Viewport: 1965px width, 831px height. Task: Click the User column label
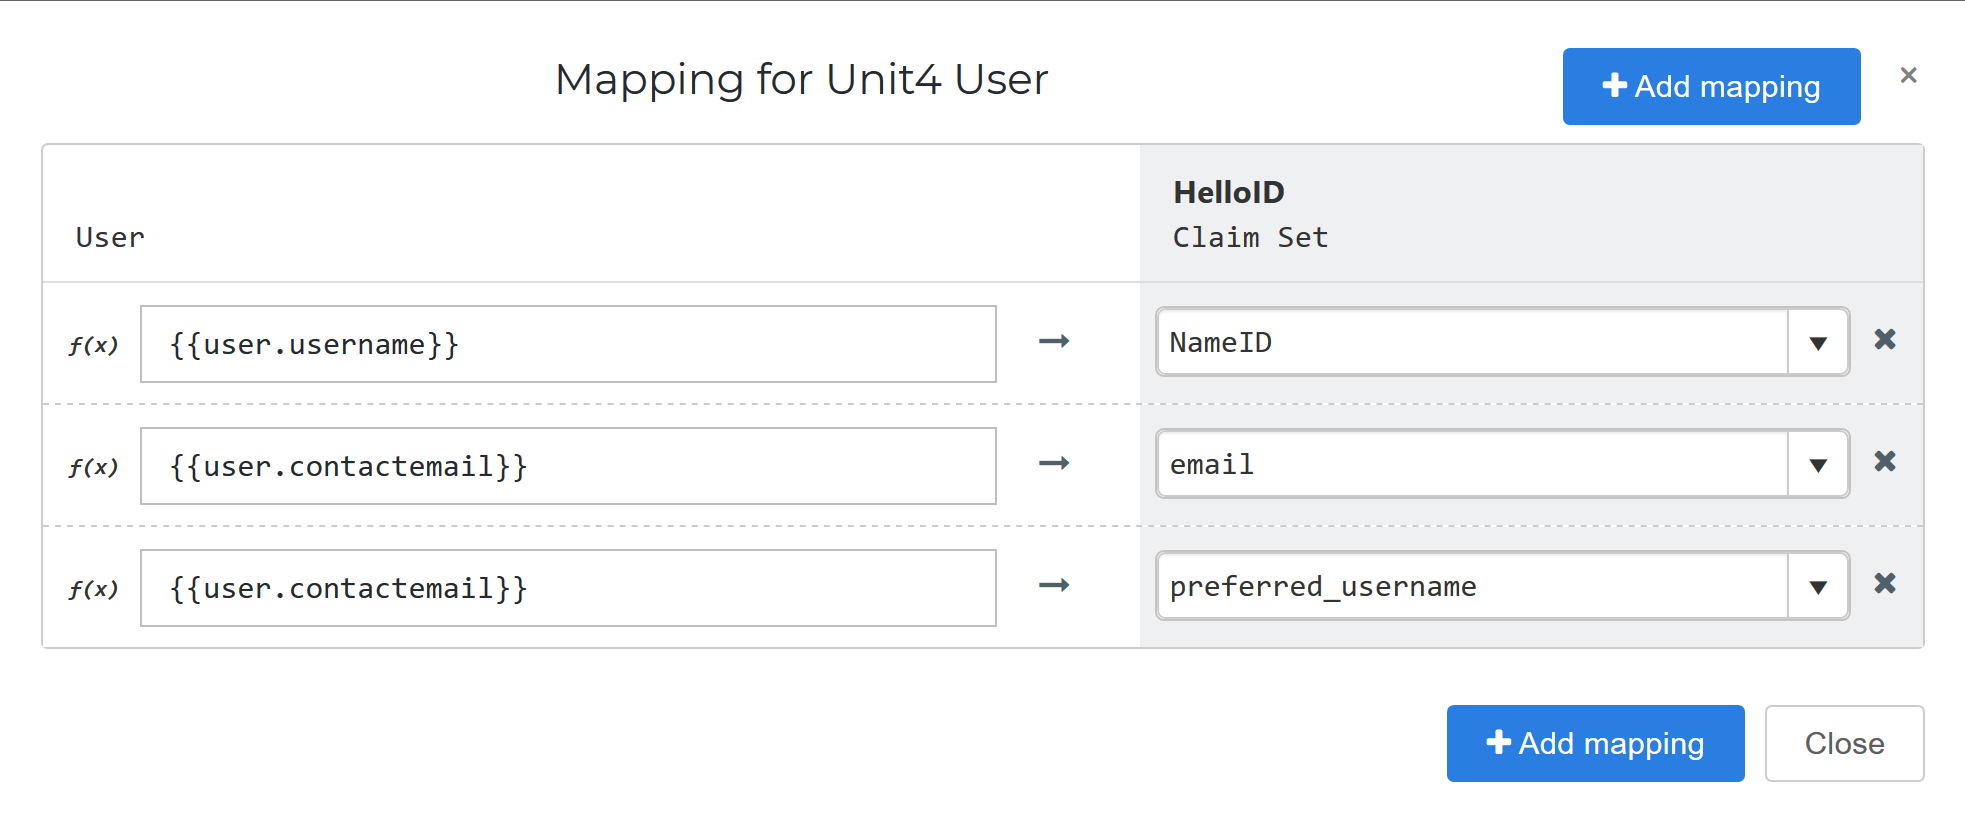pyautogui.click(x=110, y=238)
